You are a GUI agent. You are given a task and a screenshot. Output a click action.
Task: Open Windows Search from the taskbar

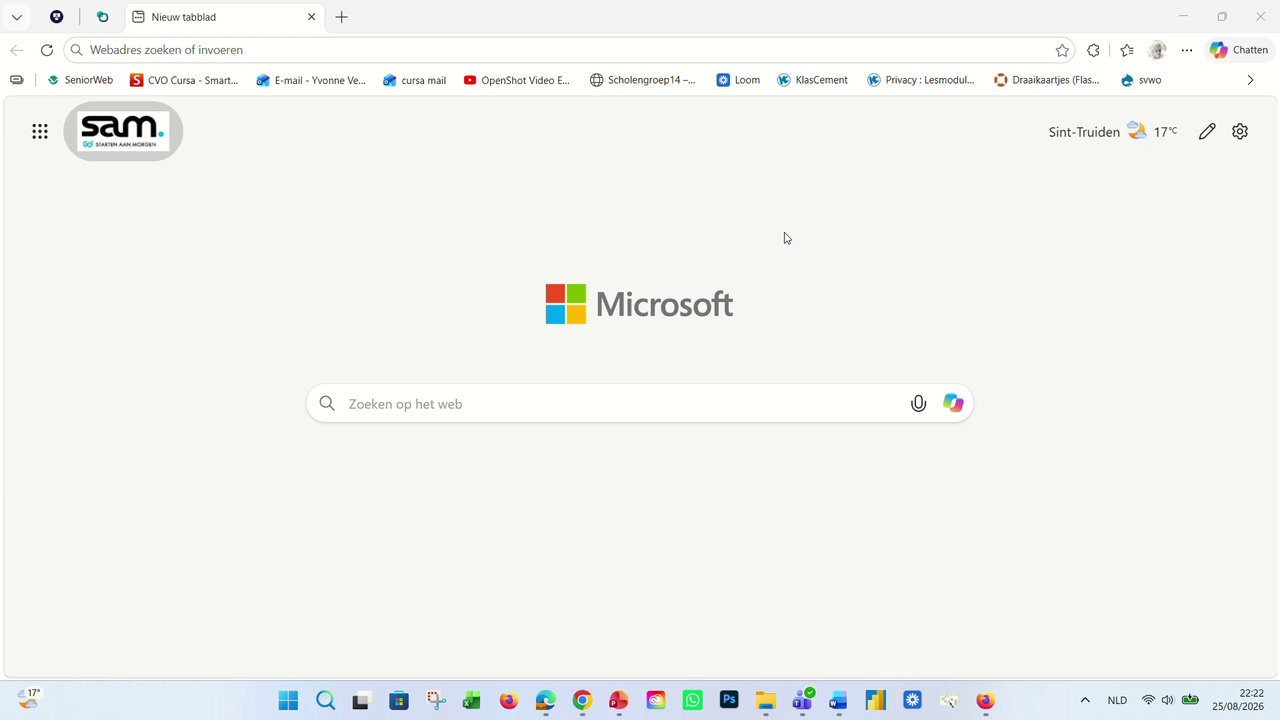click(325, 700)
